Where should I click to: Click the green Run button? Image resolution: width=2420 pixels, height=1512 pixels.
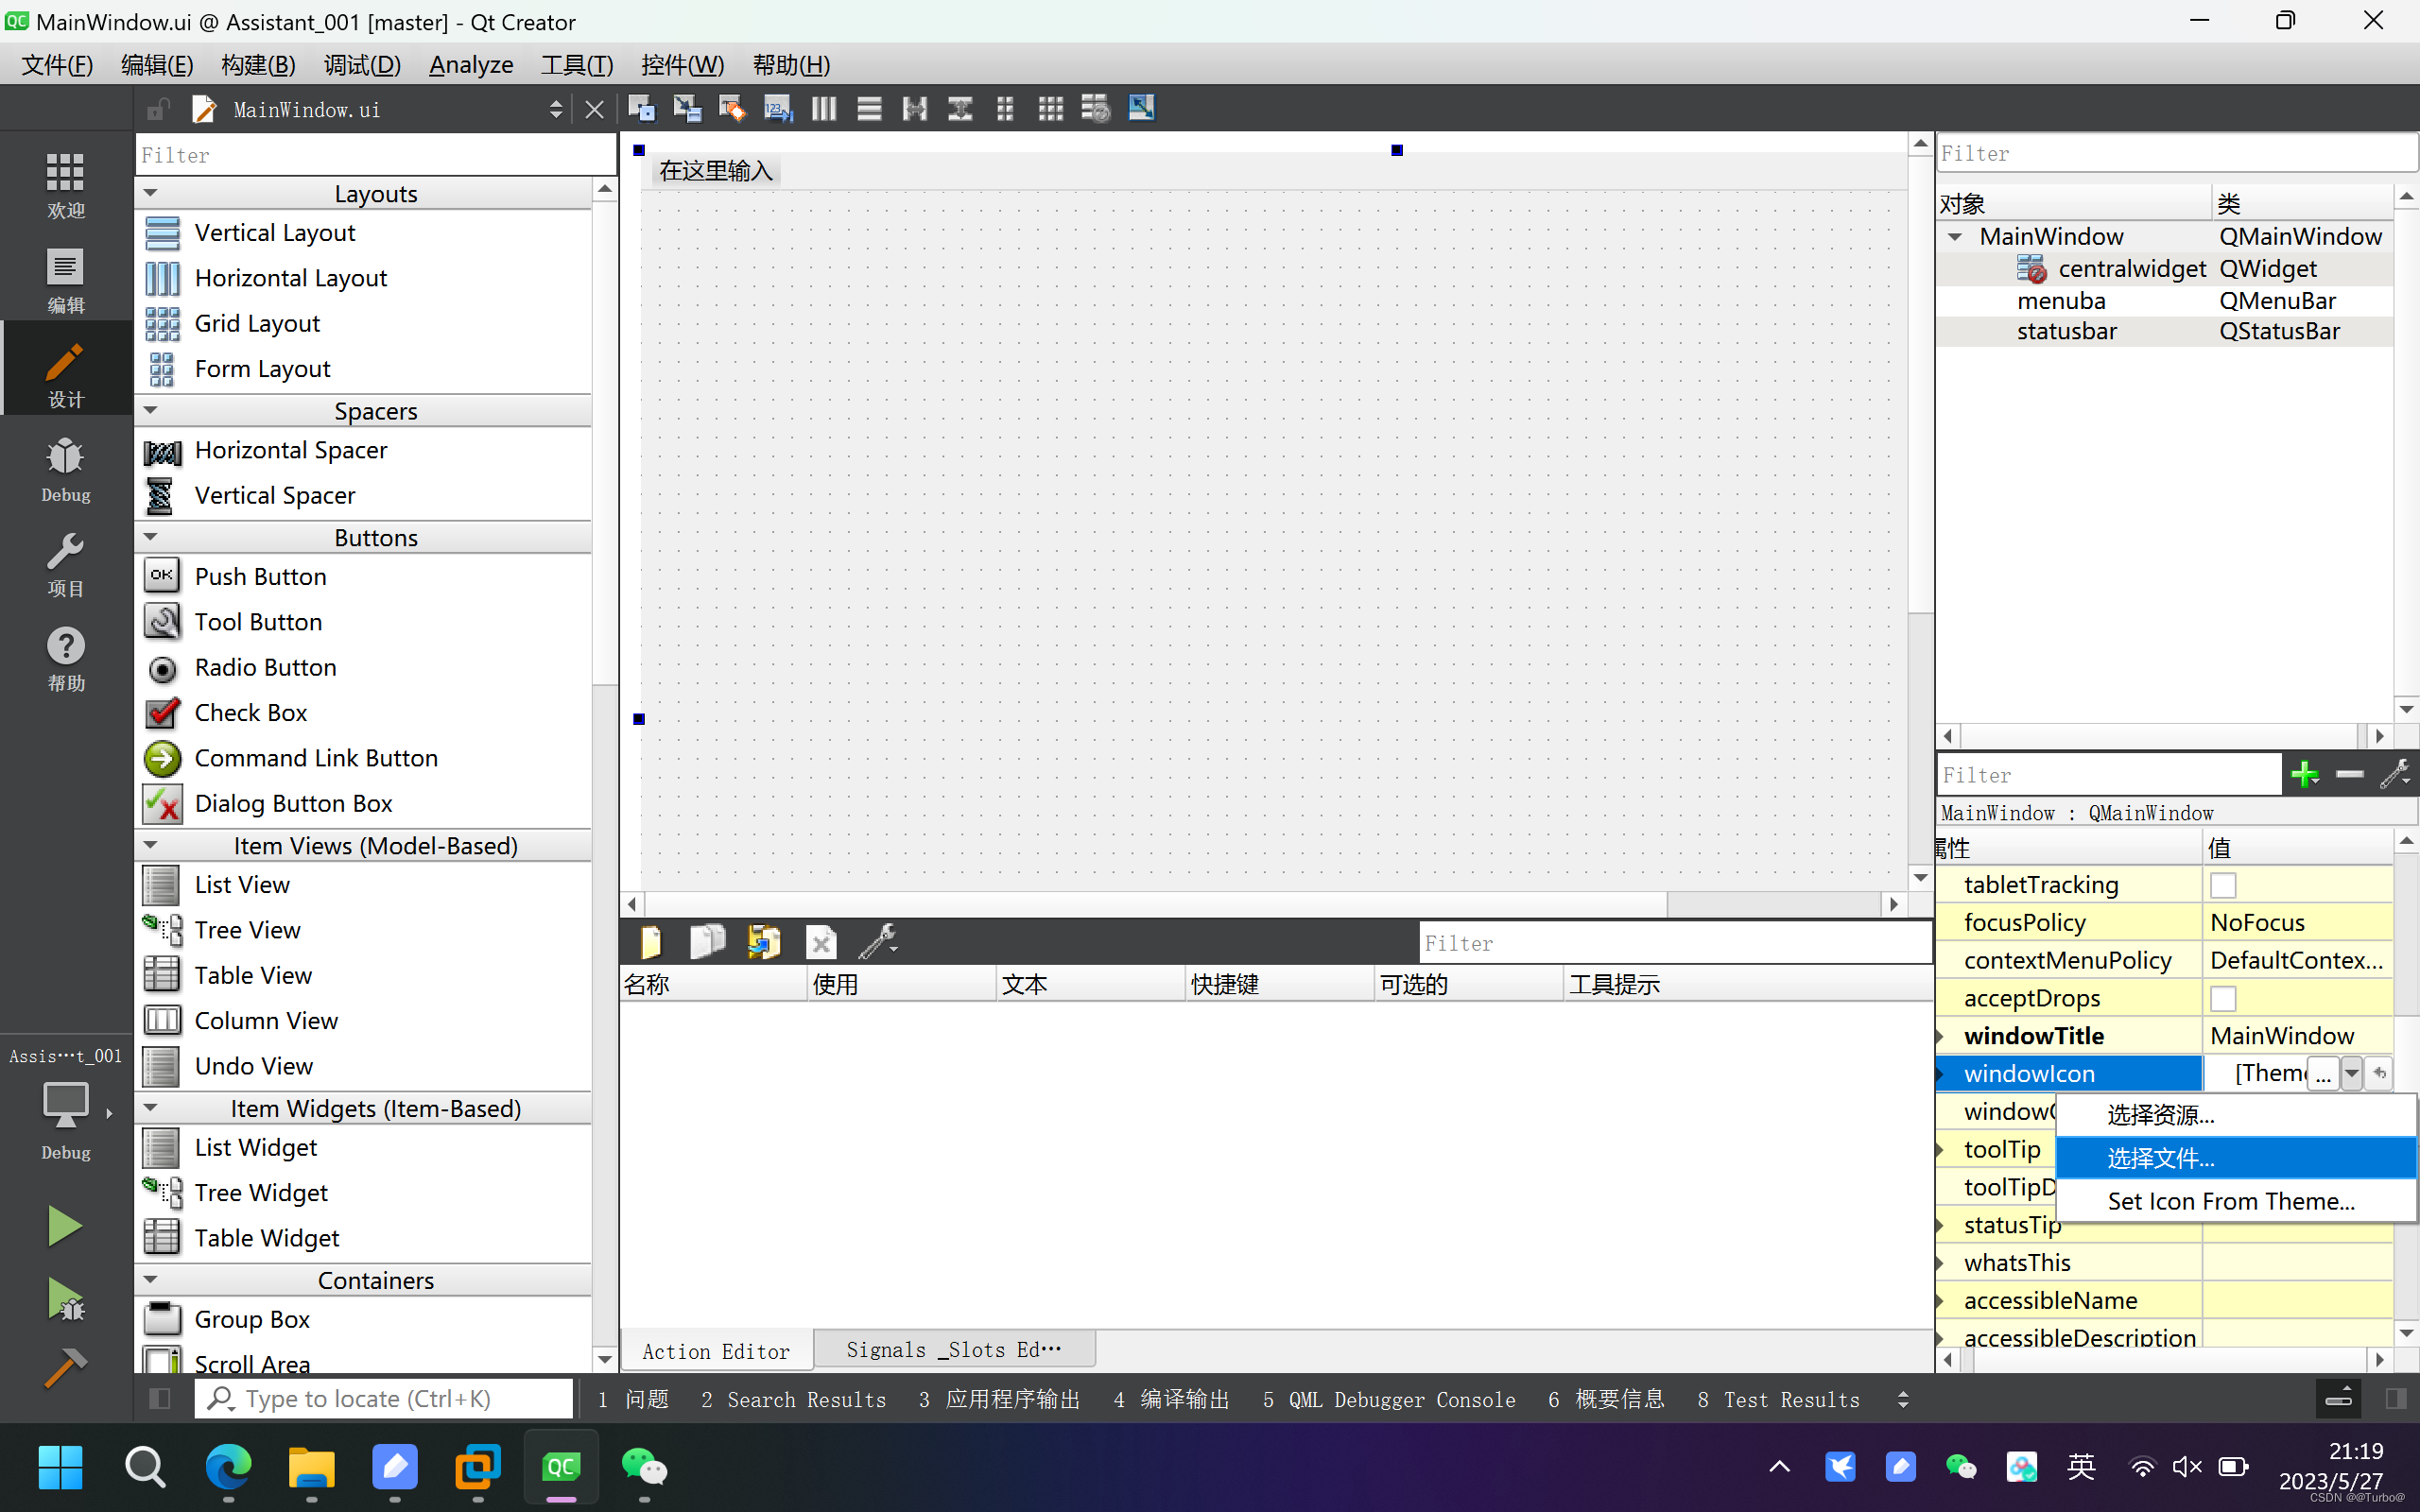[65, 1226]
